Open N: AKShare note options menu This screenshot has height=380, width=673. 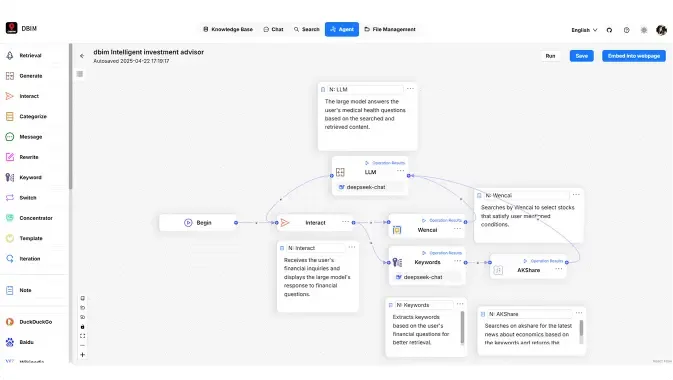(x=579, y=313)
